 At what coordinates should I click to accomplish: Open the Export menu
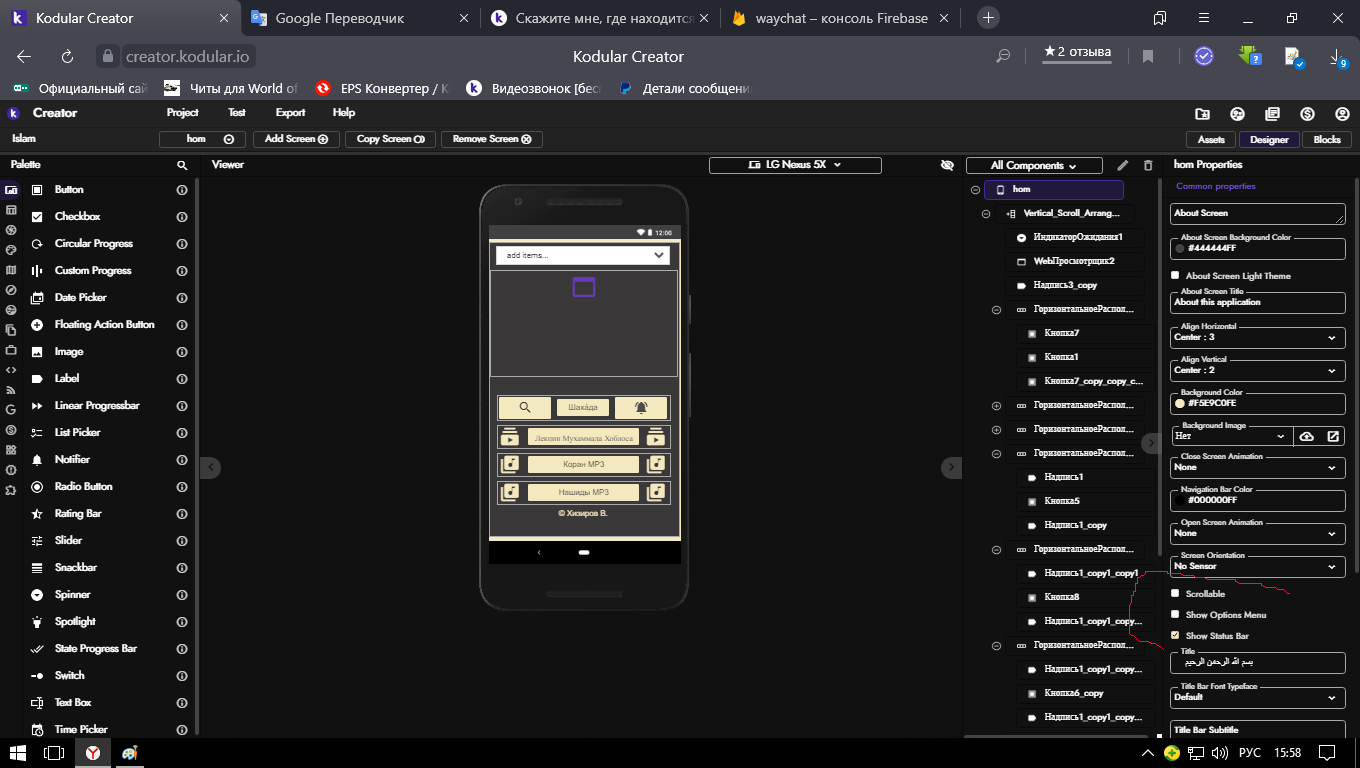point(291,113)
